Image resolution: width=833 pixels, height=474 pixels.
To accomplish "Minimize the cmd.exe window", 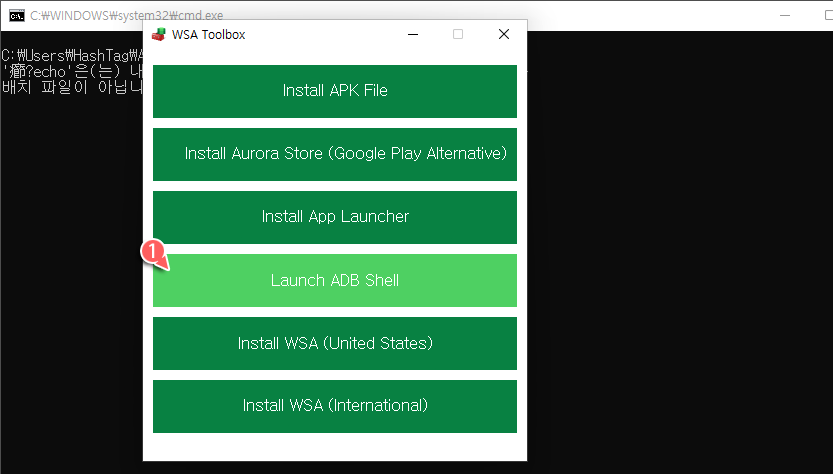I will [785, 15].
